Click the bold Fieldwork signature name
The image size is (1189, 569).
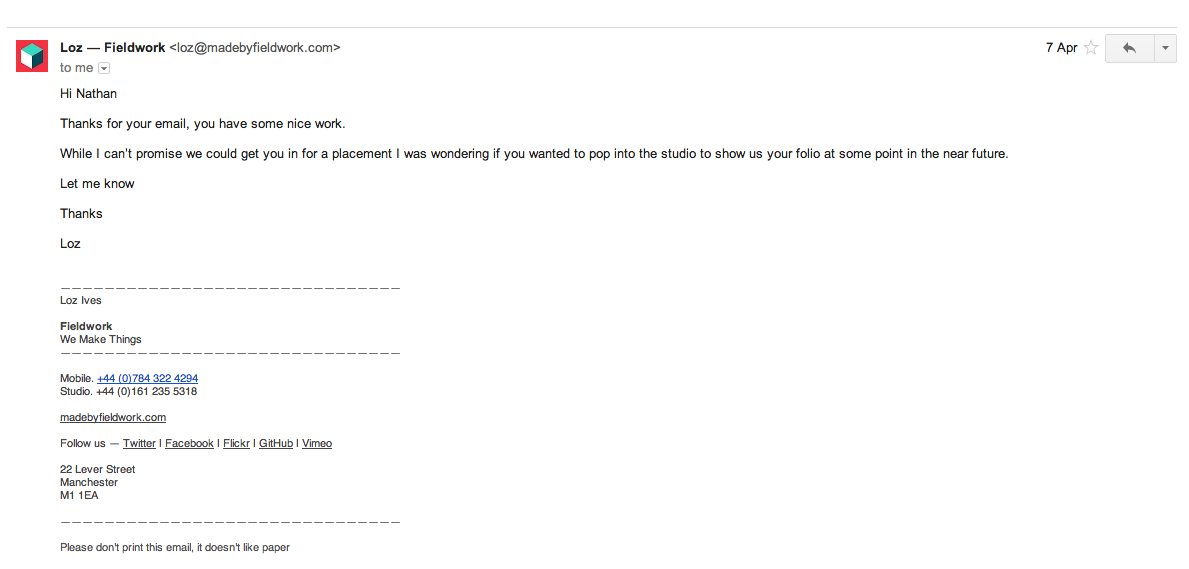point(86,327)
